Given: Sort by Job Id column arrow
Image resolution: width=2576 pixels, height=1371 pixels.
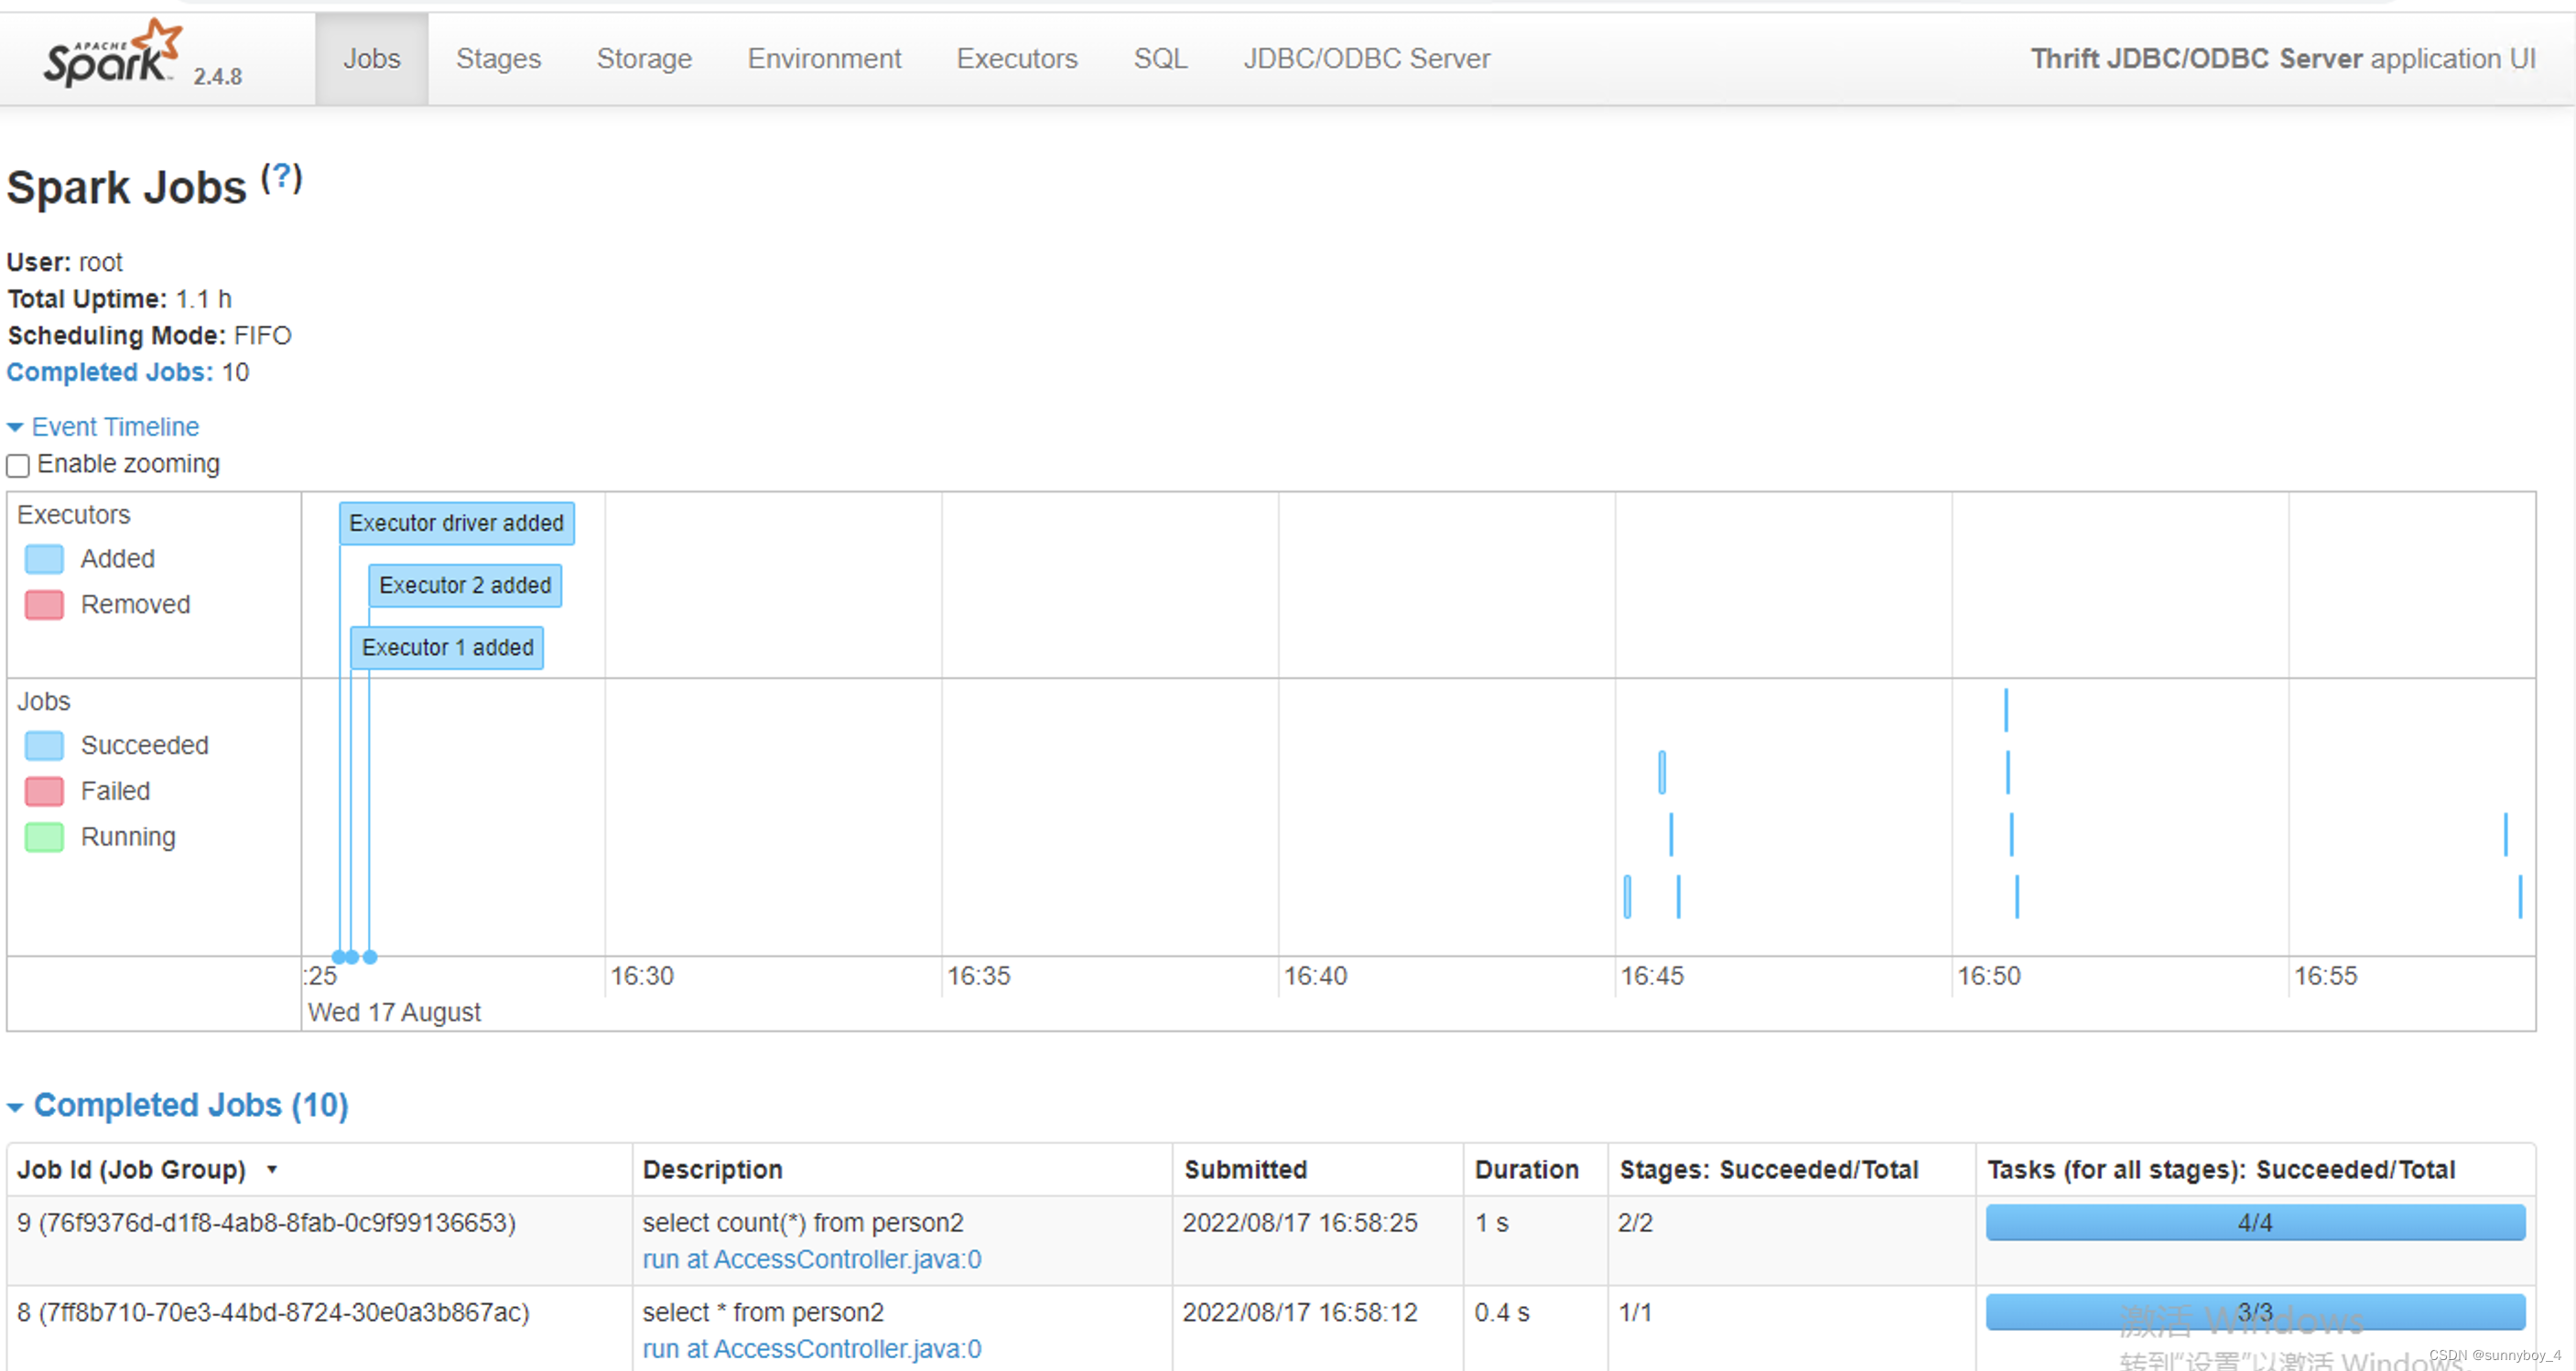Looking at the screenshot, I should coord(272,1170).
